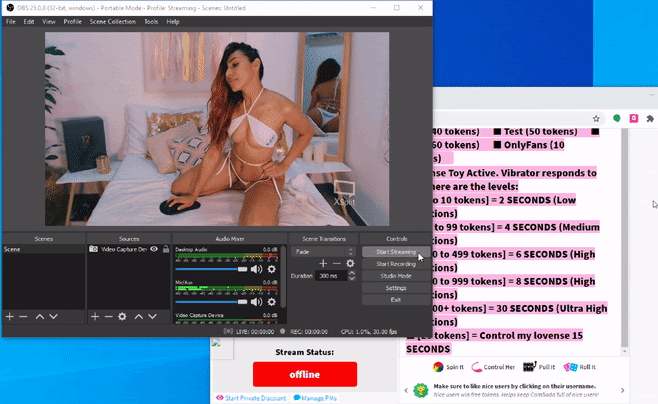Click the Roll It dice icon
The width and height of the screenshot is (658, 404).
tap(570, 367)
